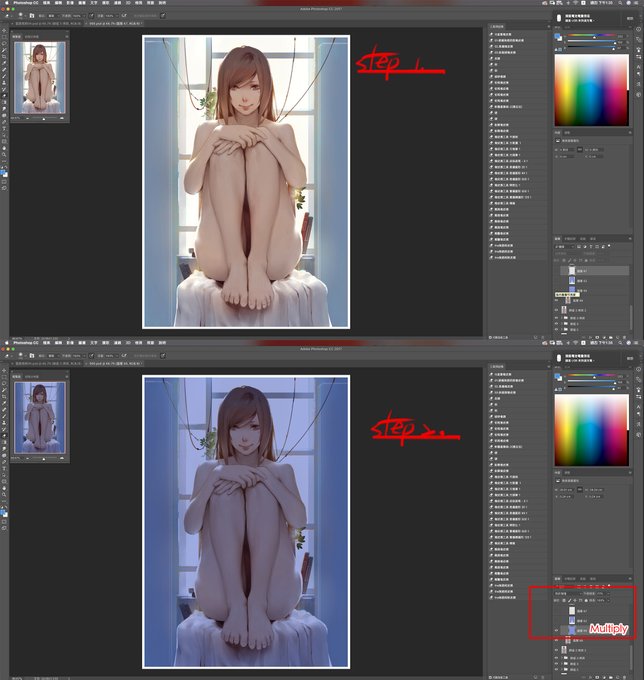Click inside the color spectrum picker of top Color panel

pyautogui.click(x=592, y=90)
